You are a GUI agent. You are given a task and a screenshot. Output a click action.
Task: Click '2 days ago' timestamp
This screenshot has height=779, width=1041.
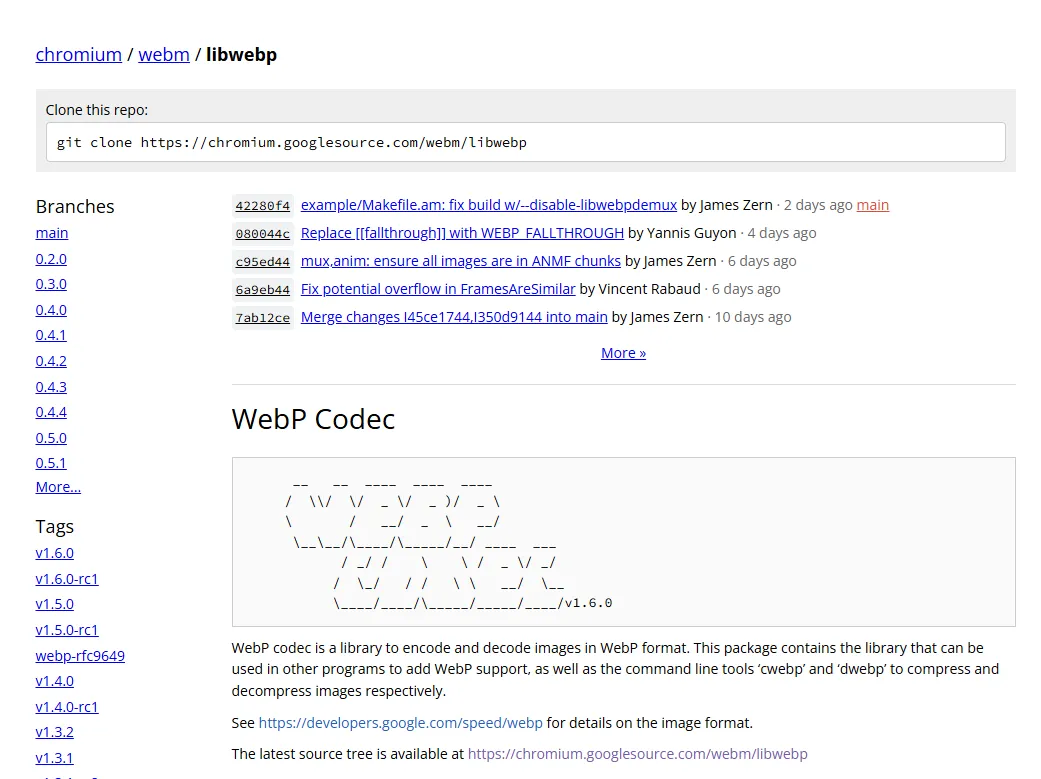pos(818,205)
